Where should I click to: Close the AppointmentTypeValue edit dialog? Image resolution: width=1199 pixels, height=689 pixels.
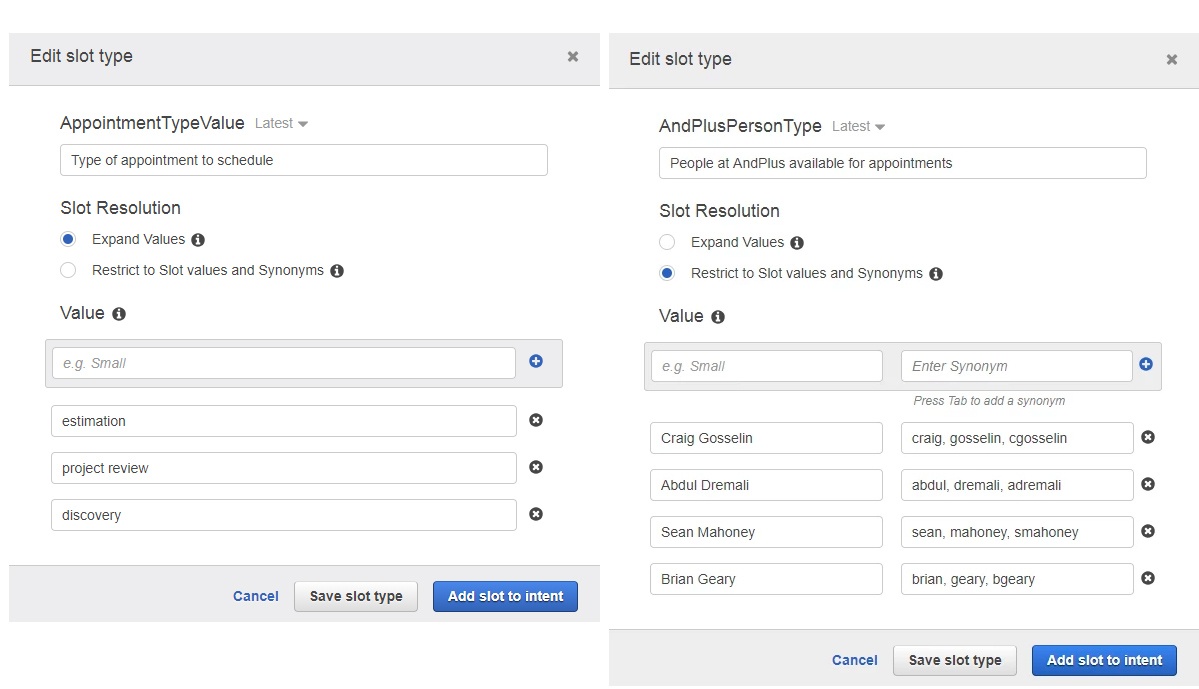572,57
